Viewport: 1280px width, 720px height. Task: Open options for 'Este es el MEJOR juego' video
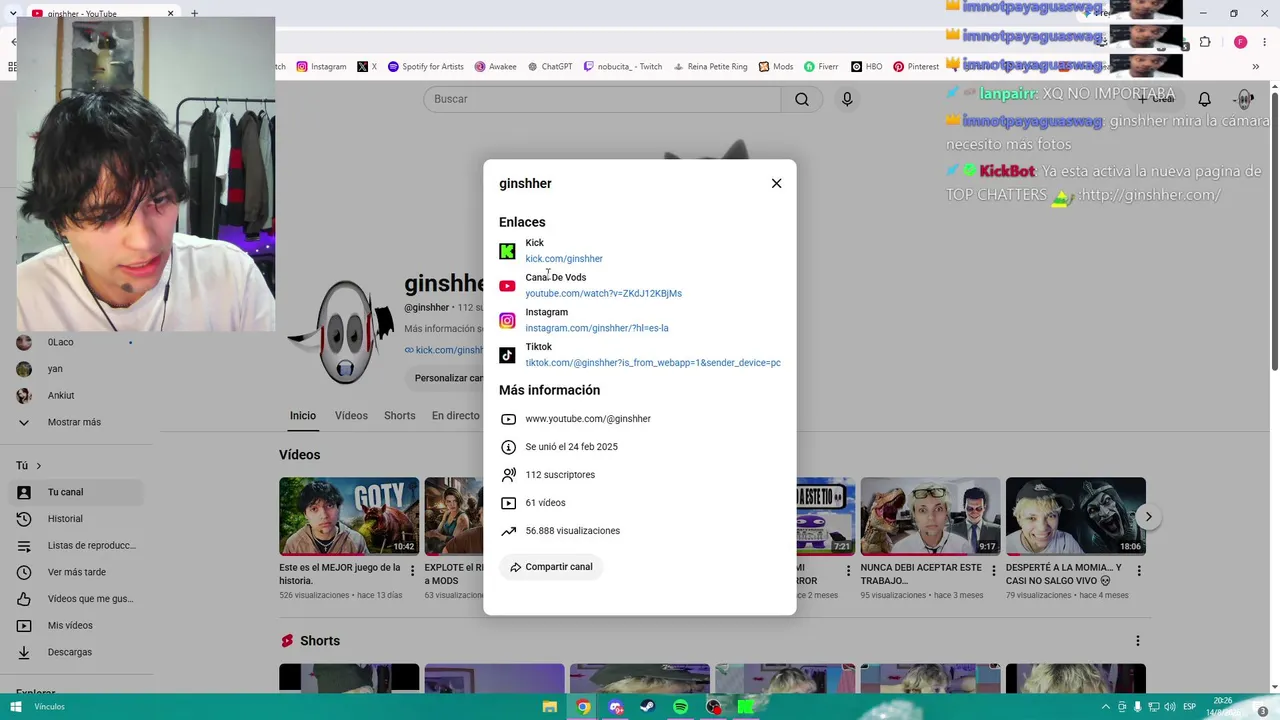pyautogui.click(x=412, y=571)
